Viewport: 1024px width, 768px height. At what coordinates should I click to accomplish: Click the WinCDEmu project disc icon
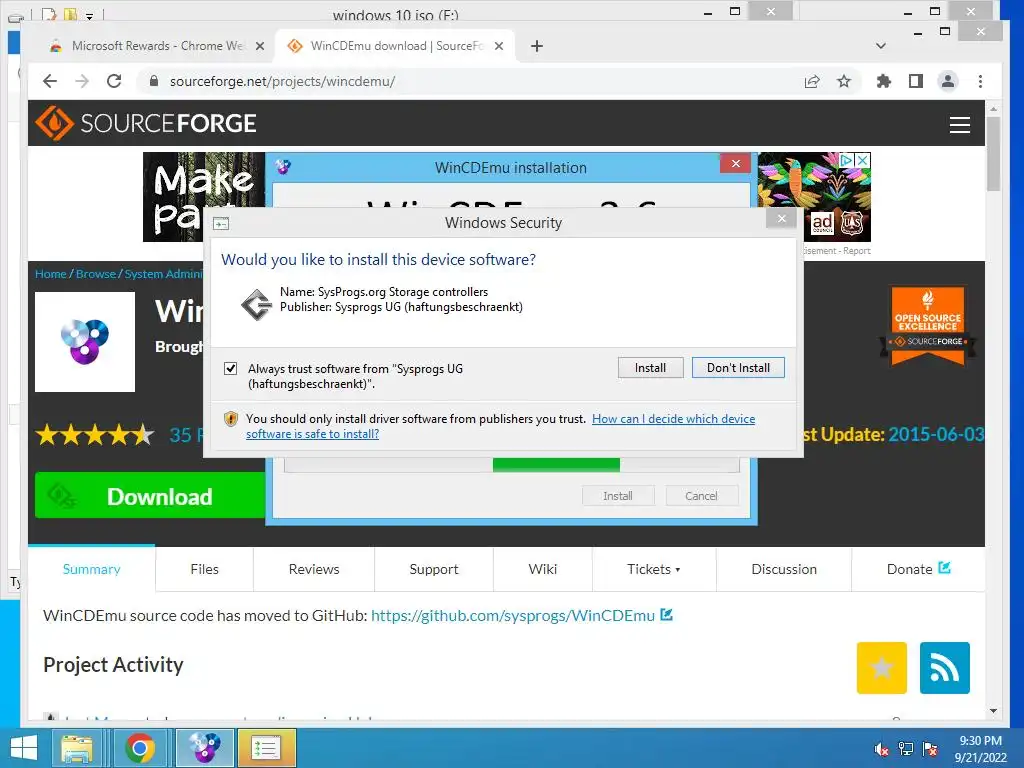point(85,342)
